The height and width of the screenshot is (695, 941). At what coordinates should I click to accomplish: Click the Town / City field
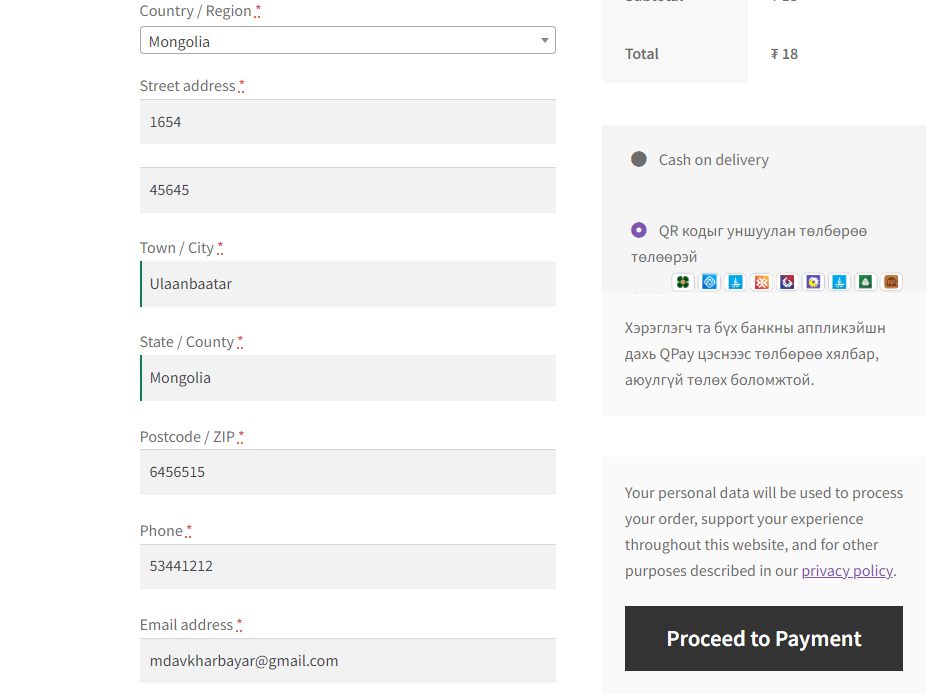tap(347, 284)
